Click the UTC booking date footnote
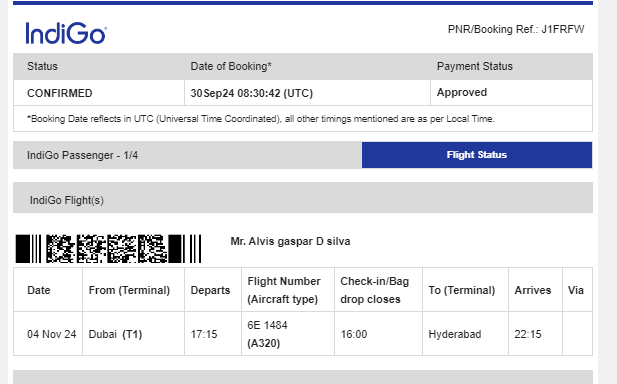This screenshot has width=617, height=384. tap(261, 118)
